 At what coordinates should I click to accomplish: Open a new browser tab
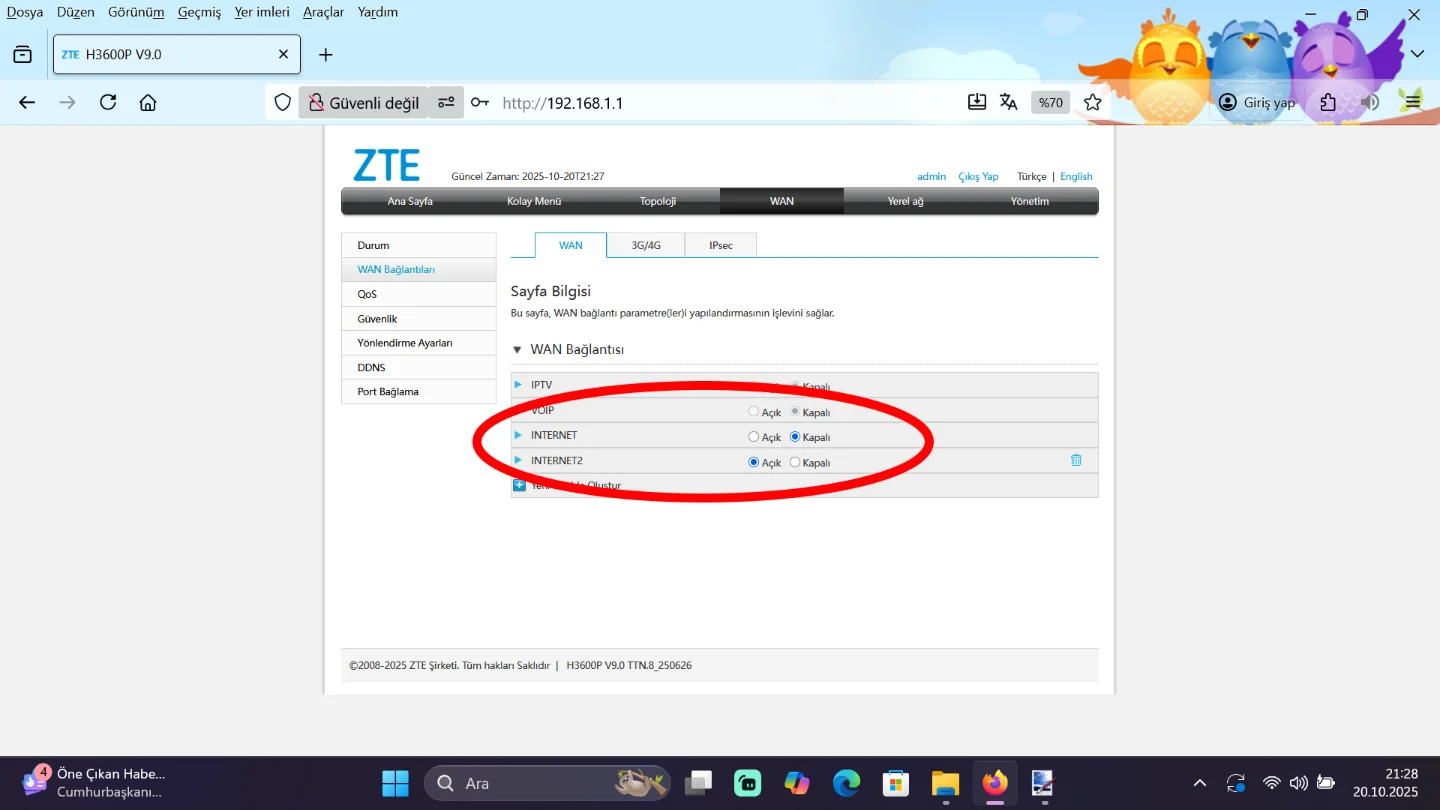point(326,55)
